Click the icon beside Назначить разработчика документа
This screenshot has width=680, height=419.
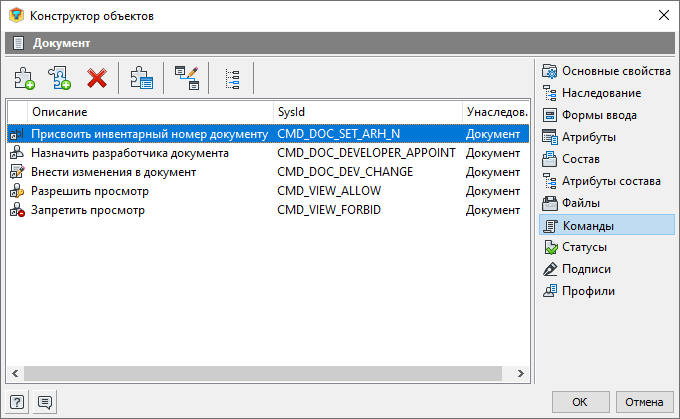click(x=17, y=153)
